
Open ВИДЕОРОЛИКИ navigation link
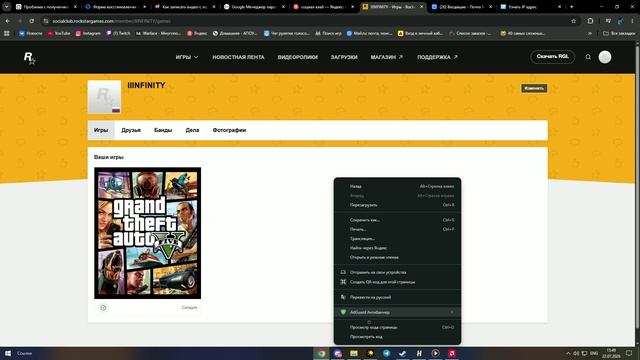pos(298,57)
